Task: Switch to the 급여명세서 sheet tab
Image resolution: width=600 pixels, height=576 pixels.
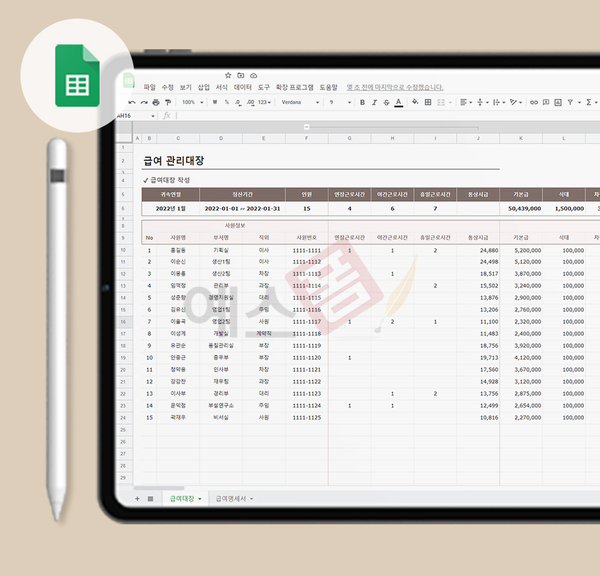Action: [x=231, y=499]
